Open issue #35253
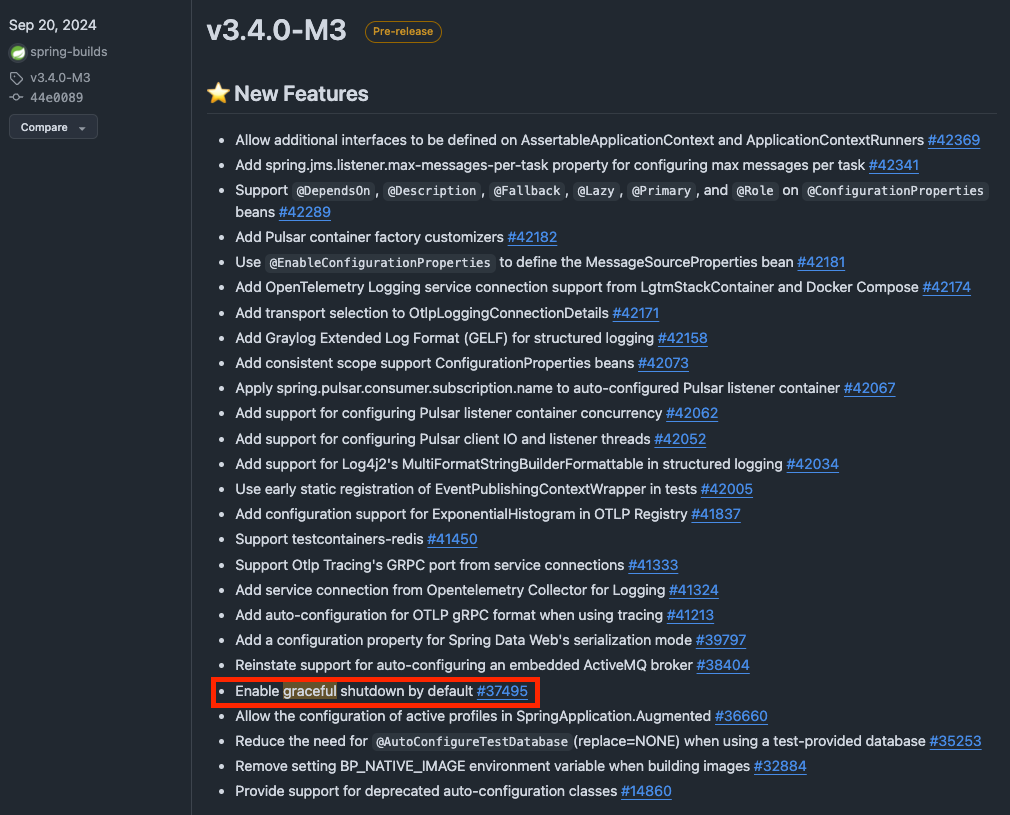1010x815 pixels. coord(955,742)
